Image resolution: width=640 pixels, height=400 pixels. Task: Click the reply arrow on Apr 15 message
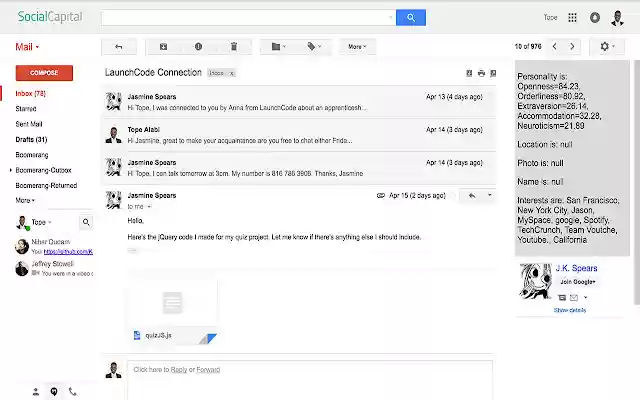472,196
